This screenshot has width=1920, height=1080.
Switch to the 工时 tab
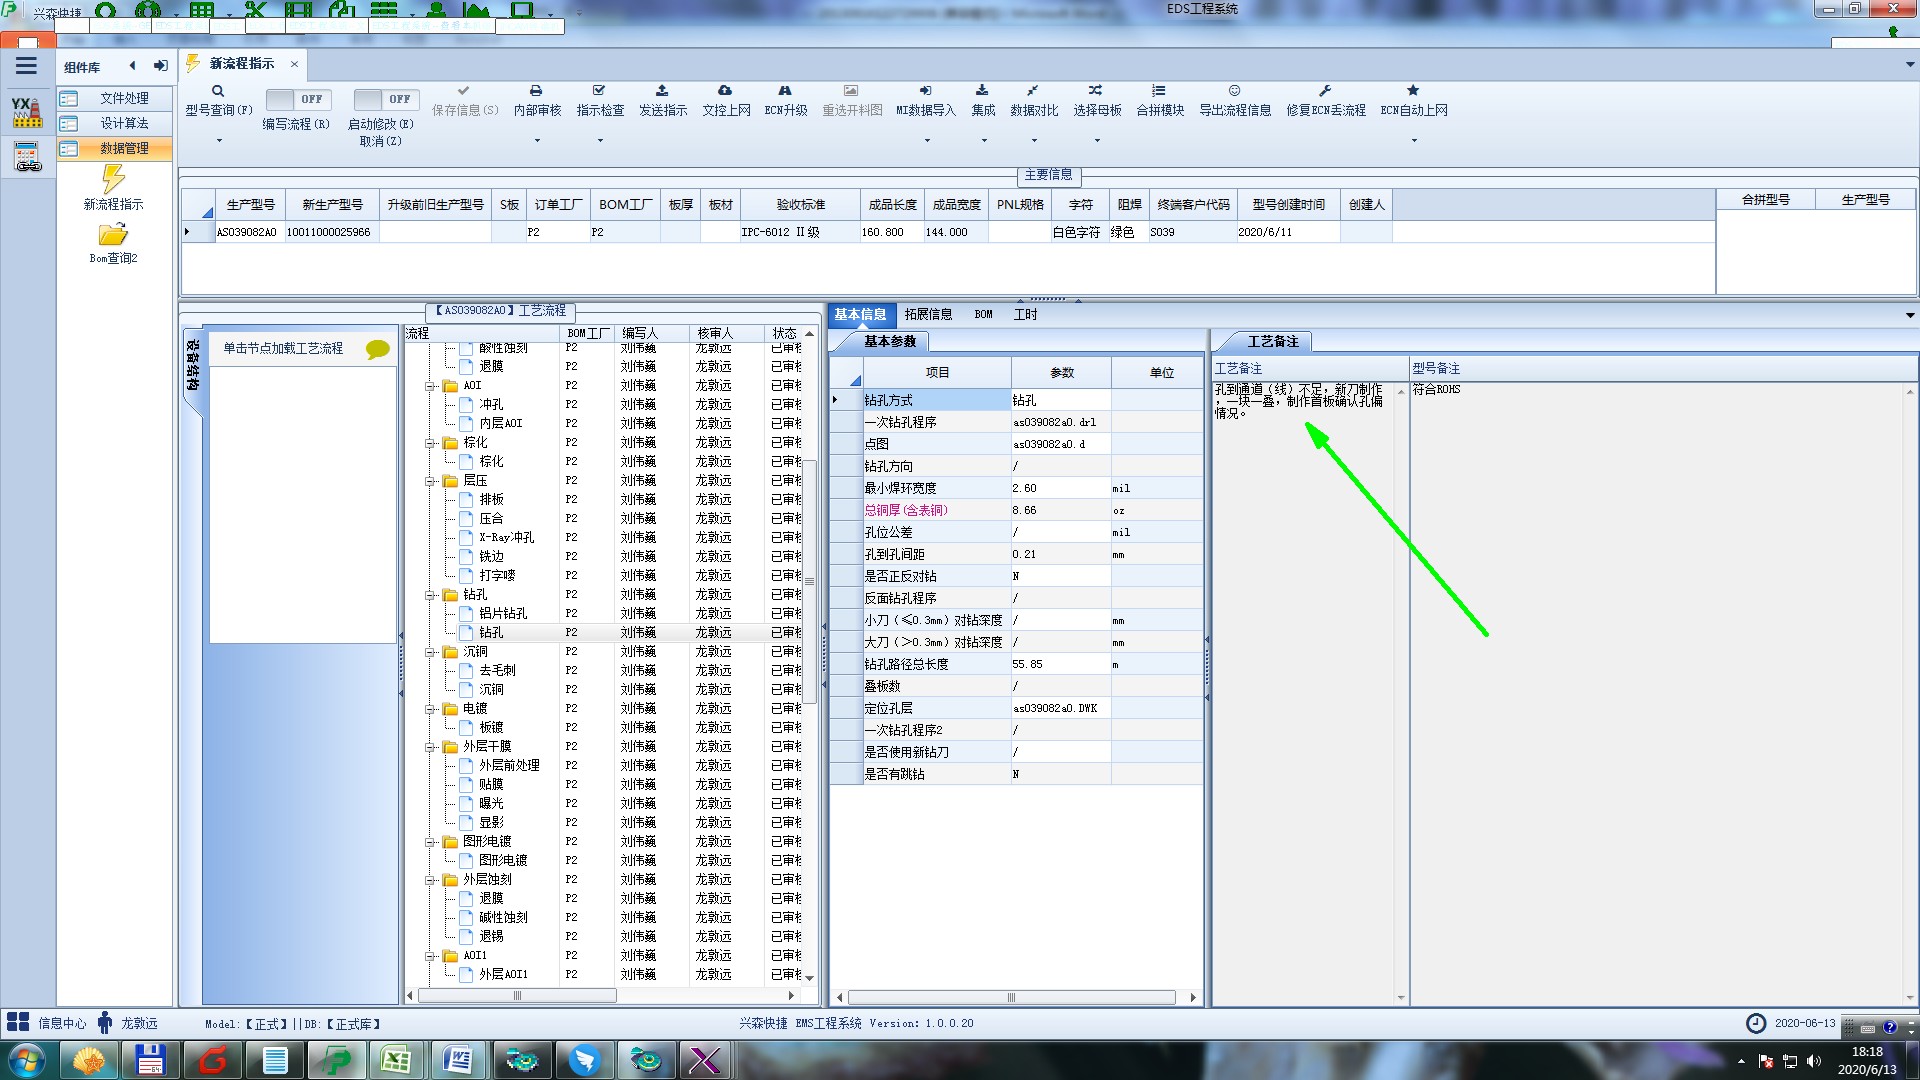[1025, 314]
